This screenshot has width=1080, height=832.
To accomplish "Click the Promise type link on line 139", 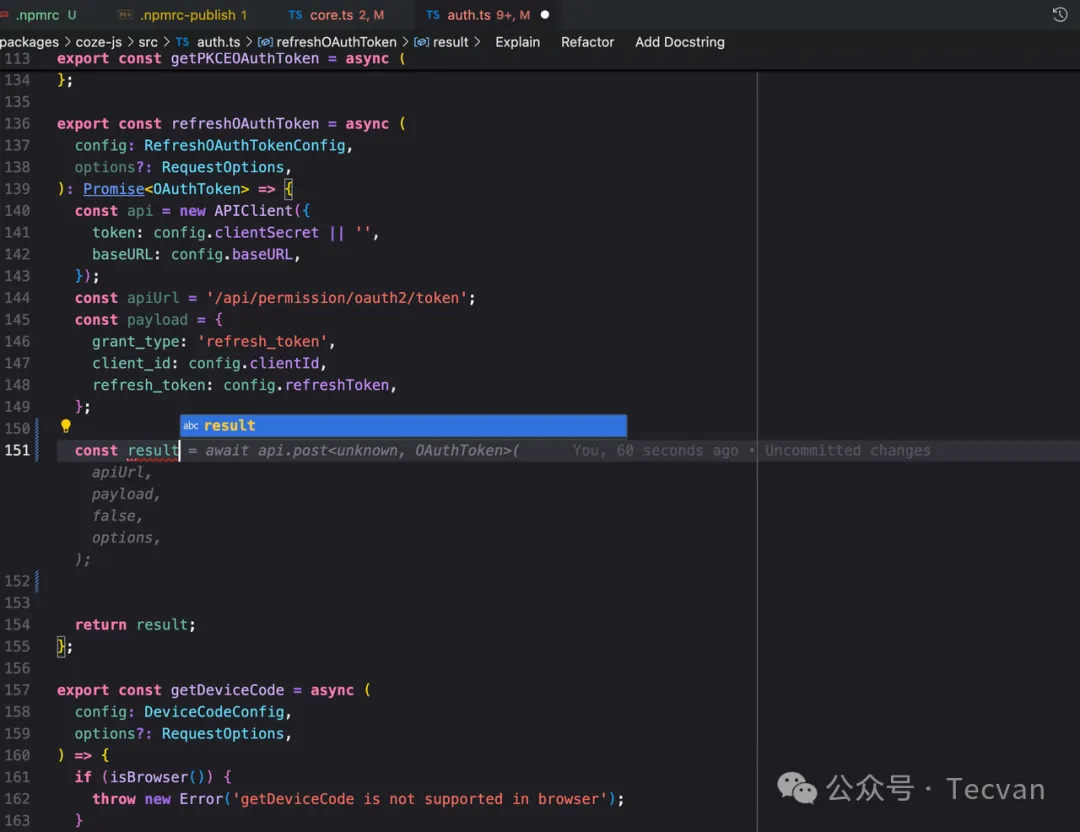I will click(113, 189).
